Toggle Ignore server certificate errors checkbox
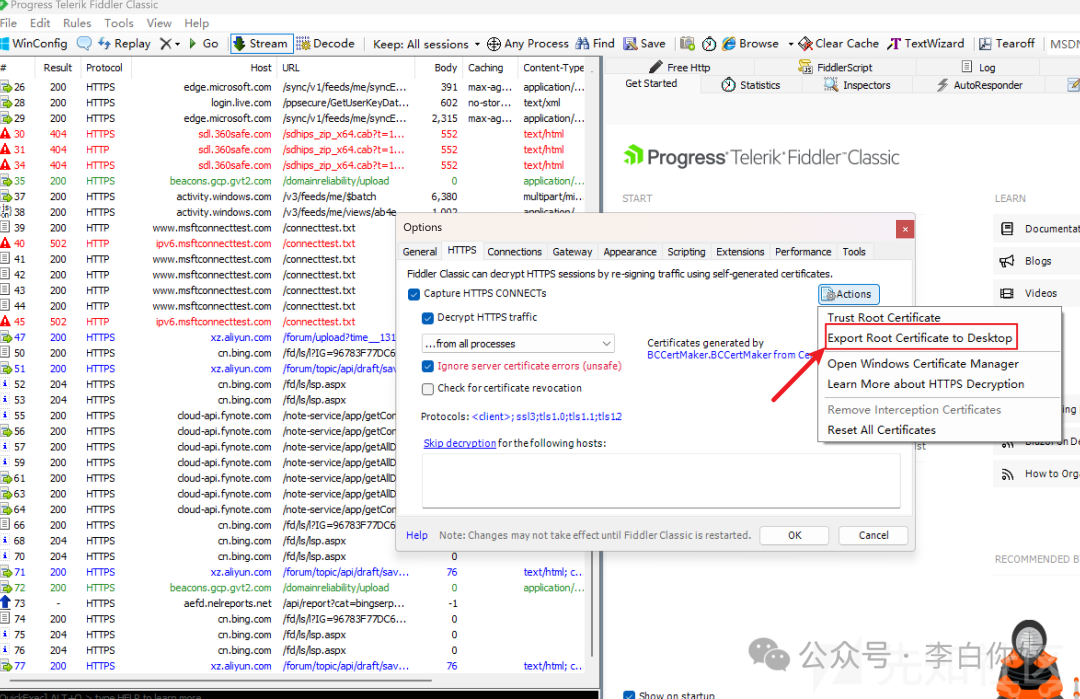The height and width of the screenshot is (699, 1080). coord(428,366)
